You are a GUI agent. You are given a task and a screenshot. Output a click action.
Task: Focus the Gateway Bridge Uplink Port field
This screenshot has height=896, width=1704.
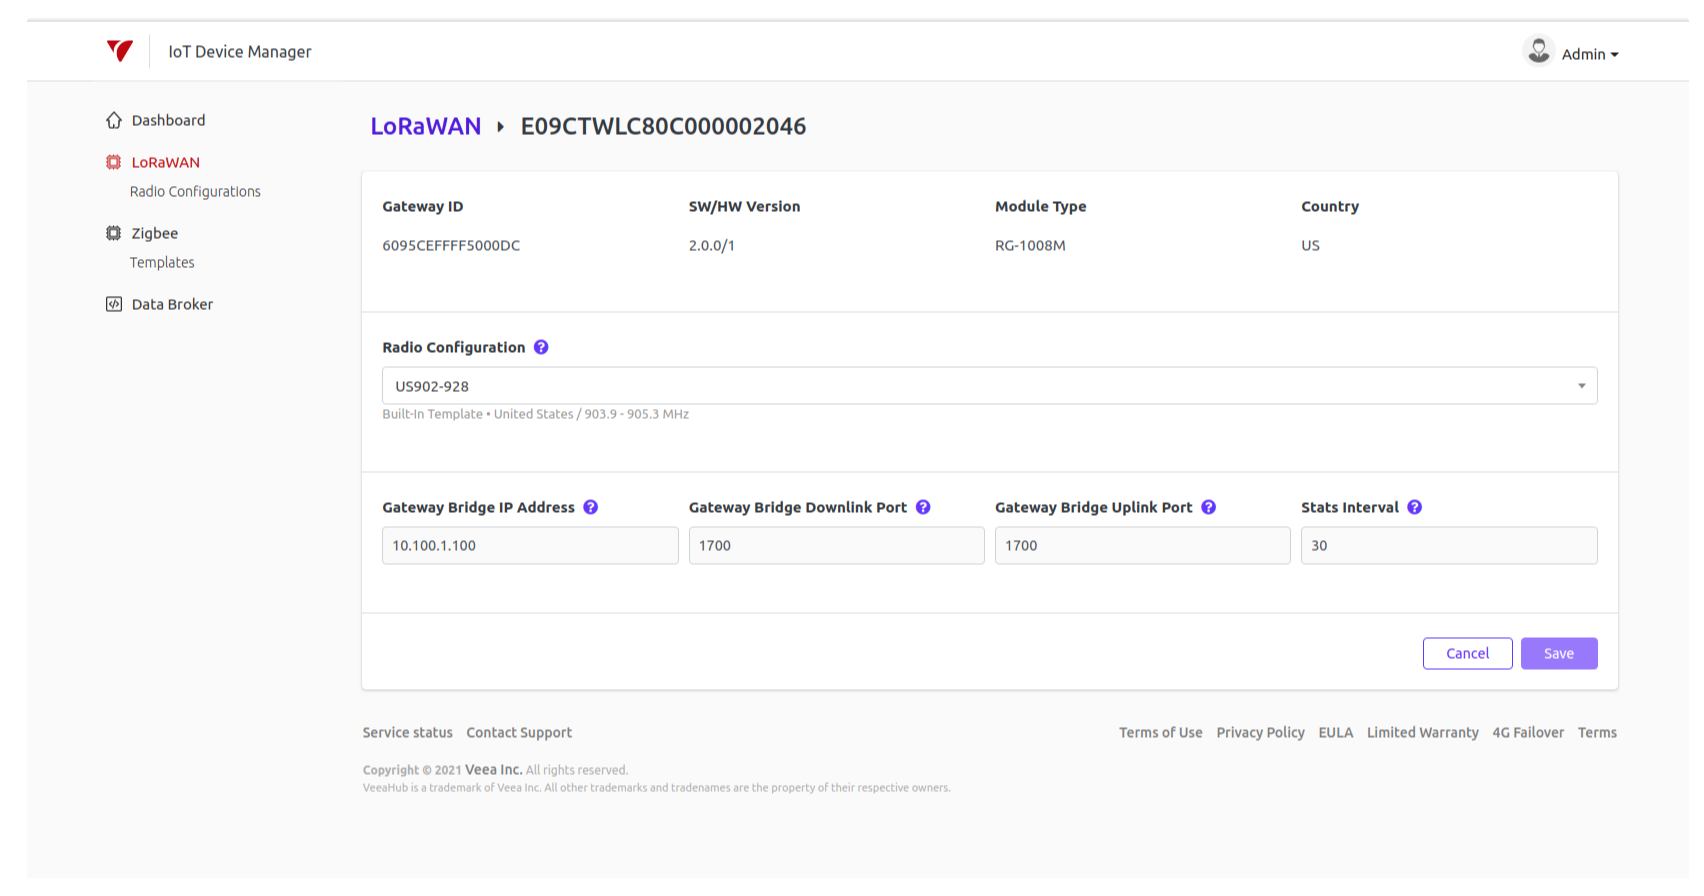coord(1142,545)
